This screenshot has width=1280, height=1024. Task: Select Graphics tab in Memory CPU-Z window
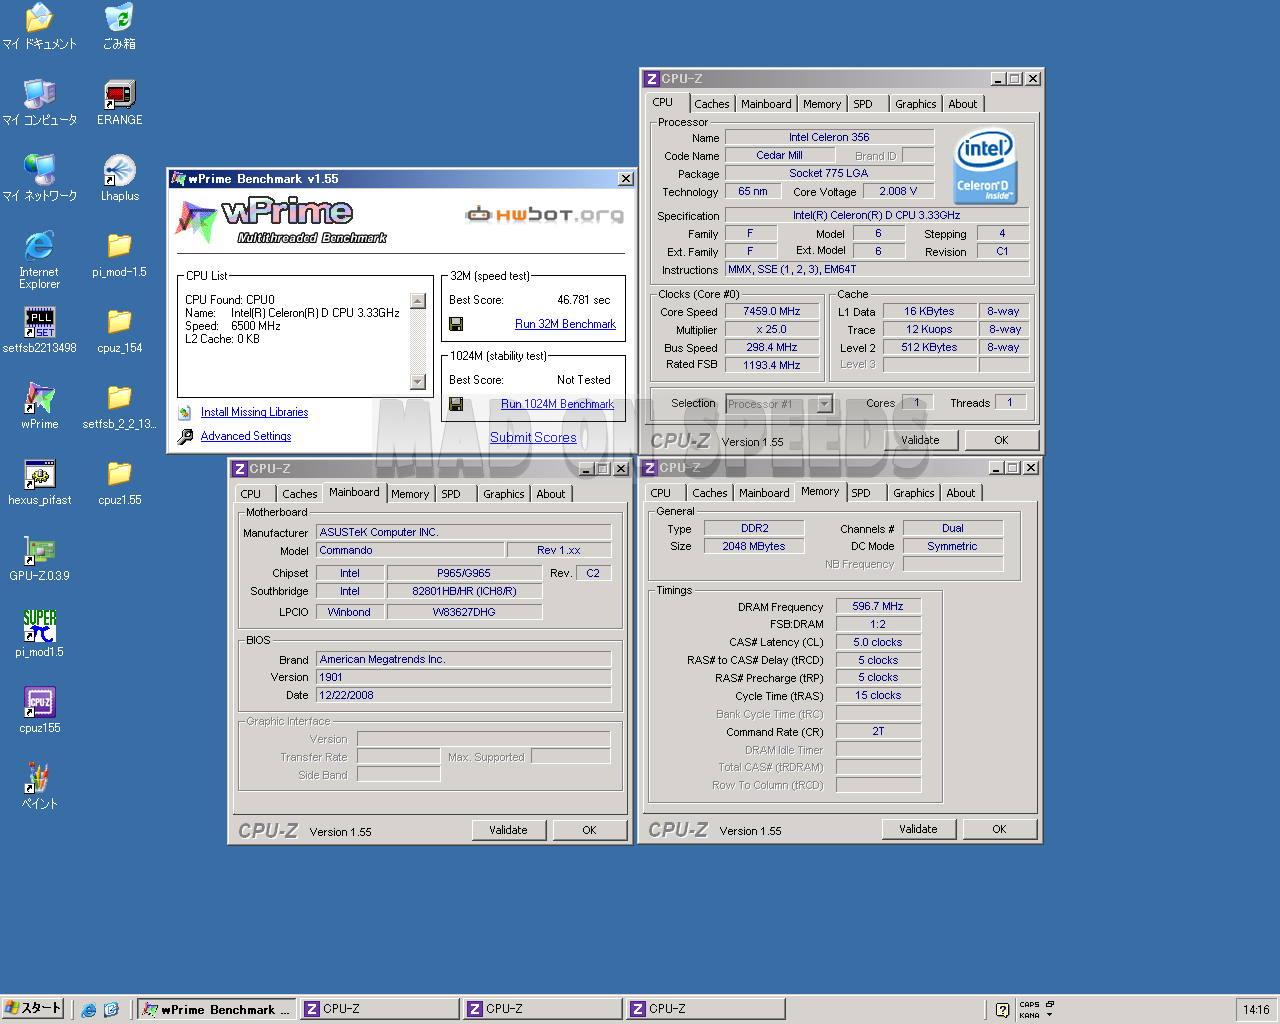pyautogui.click(x=913, y=493)
